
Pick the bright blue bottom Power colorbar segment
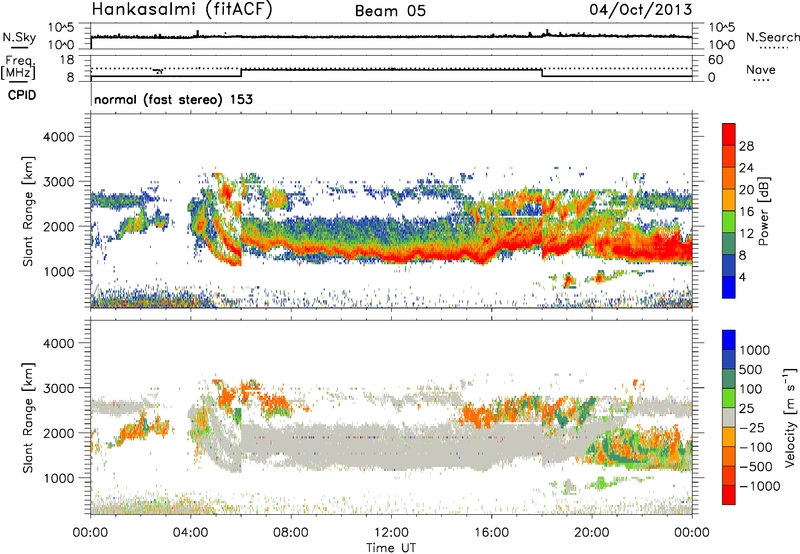(x=729, y=287)
